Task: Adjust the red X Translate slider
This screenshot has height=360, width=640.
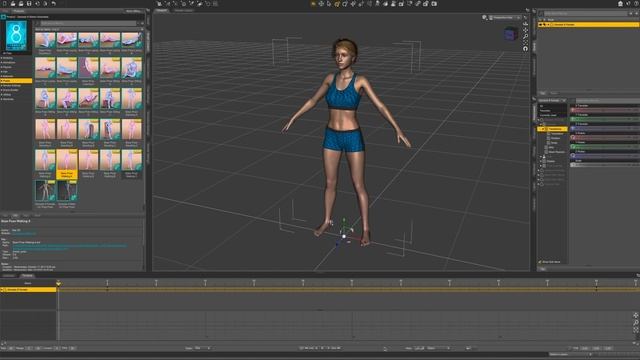Action: tap(605, 110)
